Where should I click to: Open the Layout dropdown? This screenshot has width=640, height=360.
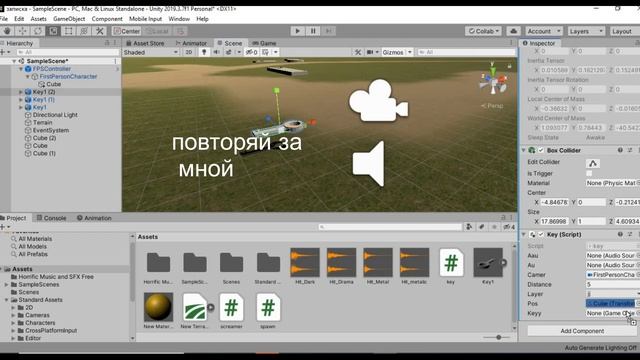click(x=624, y=31)
